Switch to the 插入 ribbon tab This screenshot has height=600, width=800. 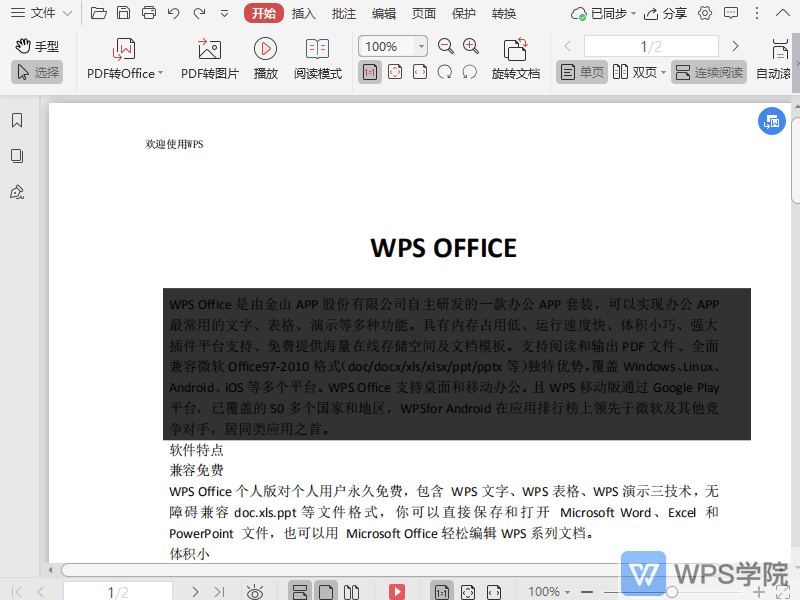click(x=304, y=13)
